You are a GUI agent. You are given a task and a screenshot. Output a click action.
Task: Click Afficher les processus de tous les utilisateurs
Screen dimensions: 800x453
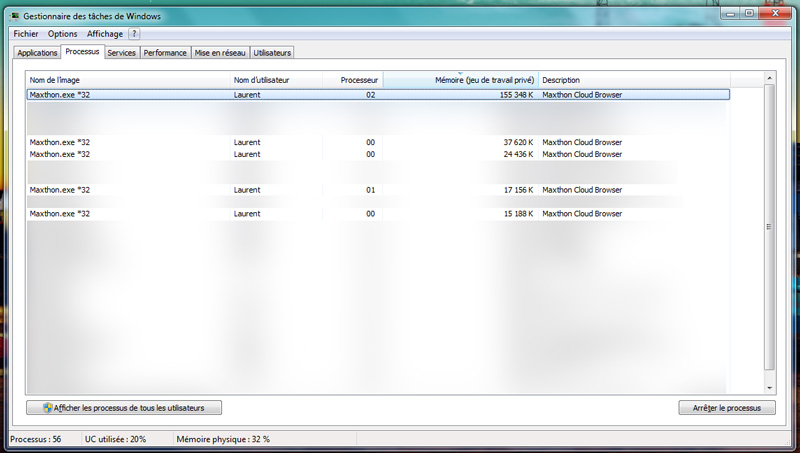[124, 408]
